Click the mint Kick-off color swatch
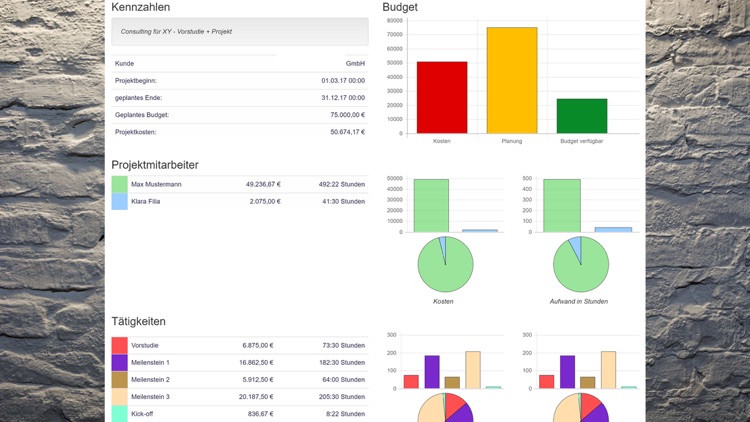Screen dimensions: 750x422 click(120, 414)
